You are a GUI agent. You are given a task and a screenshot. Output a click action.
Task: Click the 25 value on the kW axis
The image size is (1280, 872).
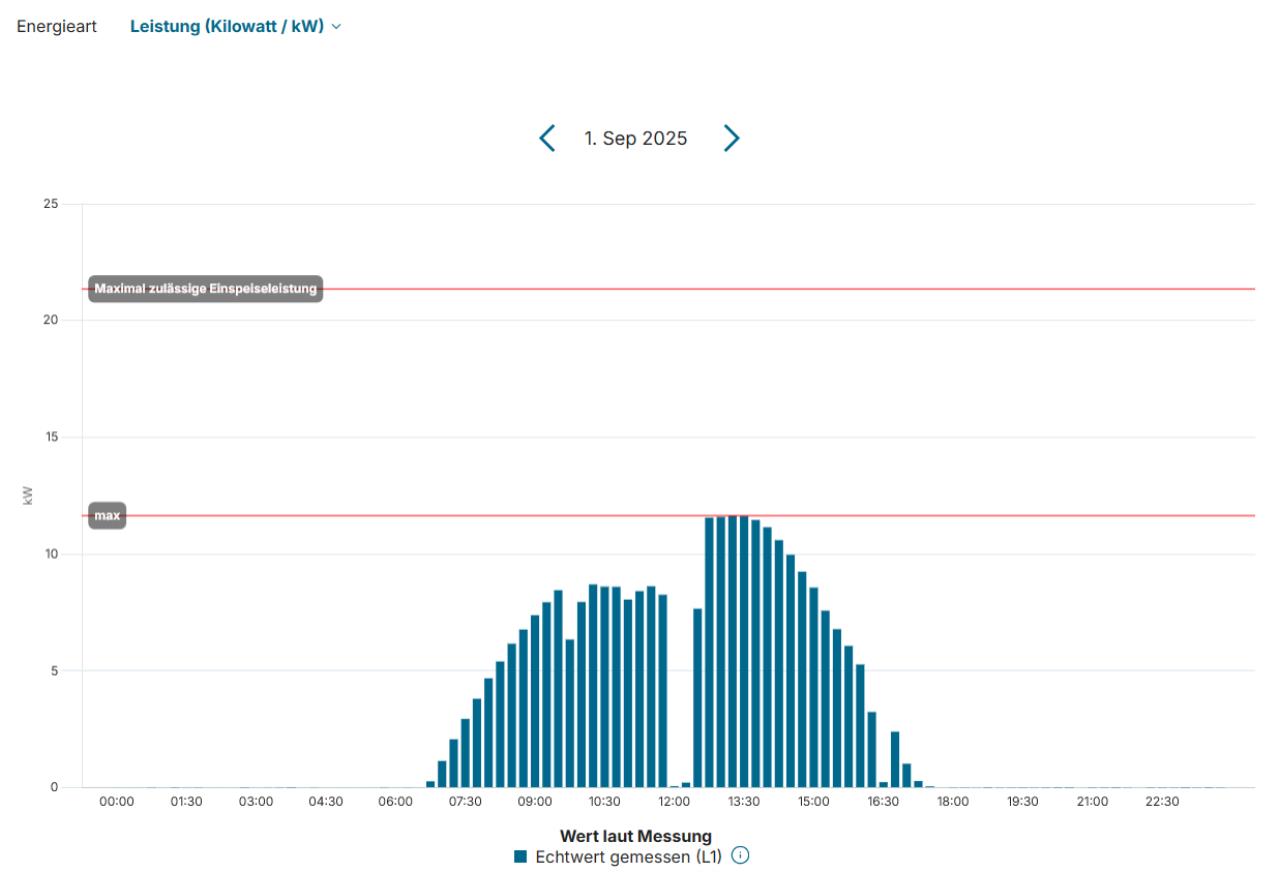coord(50,204)
